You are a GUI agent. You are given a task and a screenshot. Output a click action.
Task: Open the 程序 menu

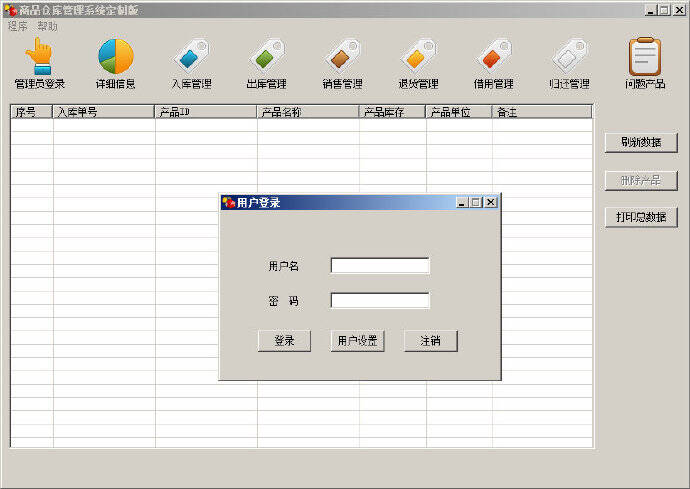pyautogui.click(x=18, y=27)
